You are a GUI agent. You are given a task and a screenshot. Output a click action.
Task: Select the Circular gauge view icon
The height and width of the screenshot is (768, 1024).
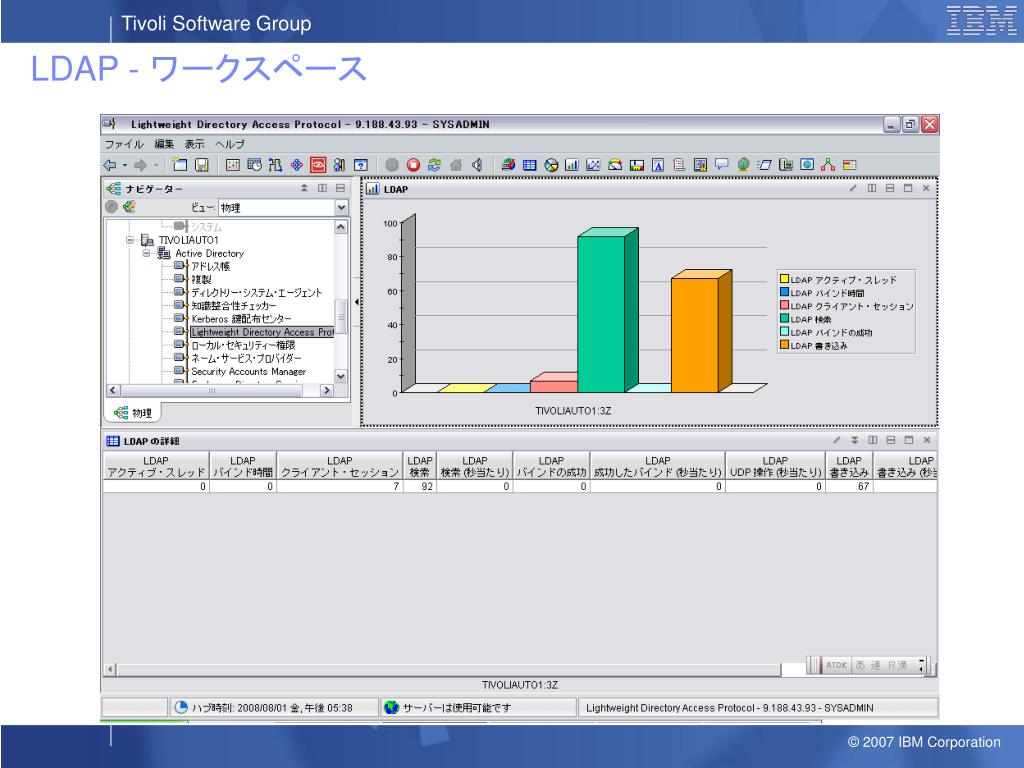click(x=615, y=165)
